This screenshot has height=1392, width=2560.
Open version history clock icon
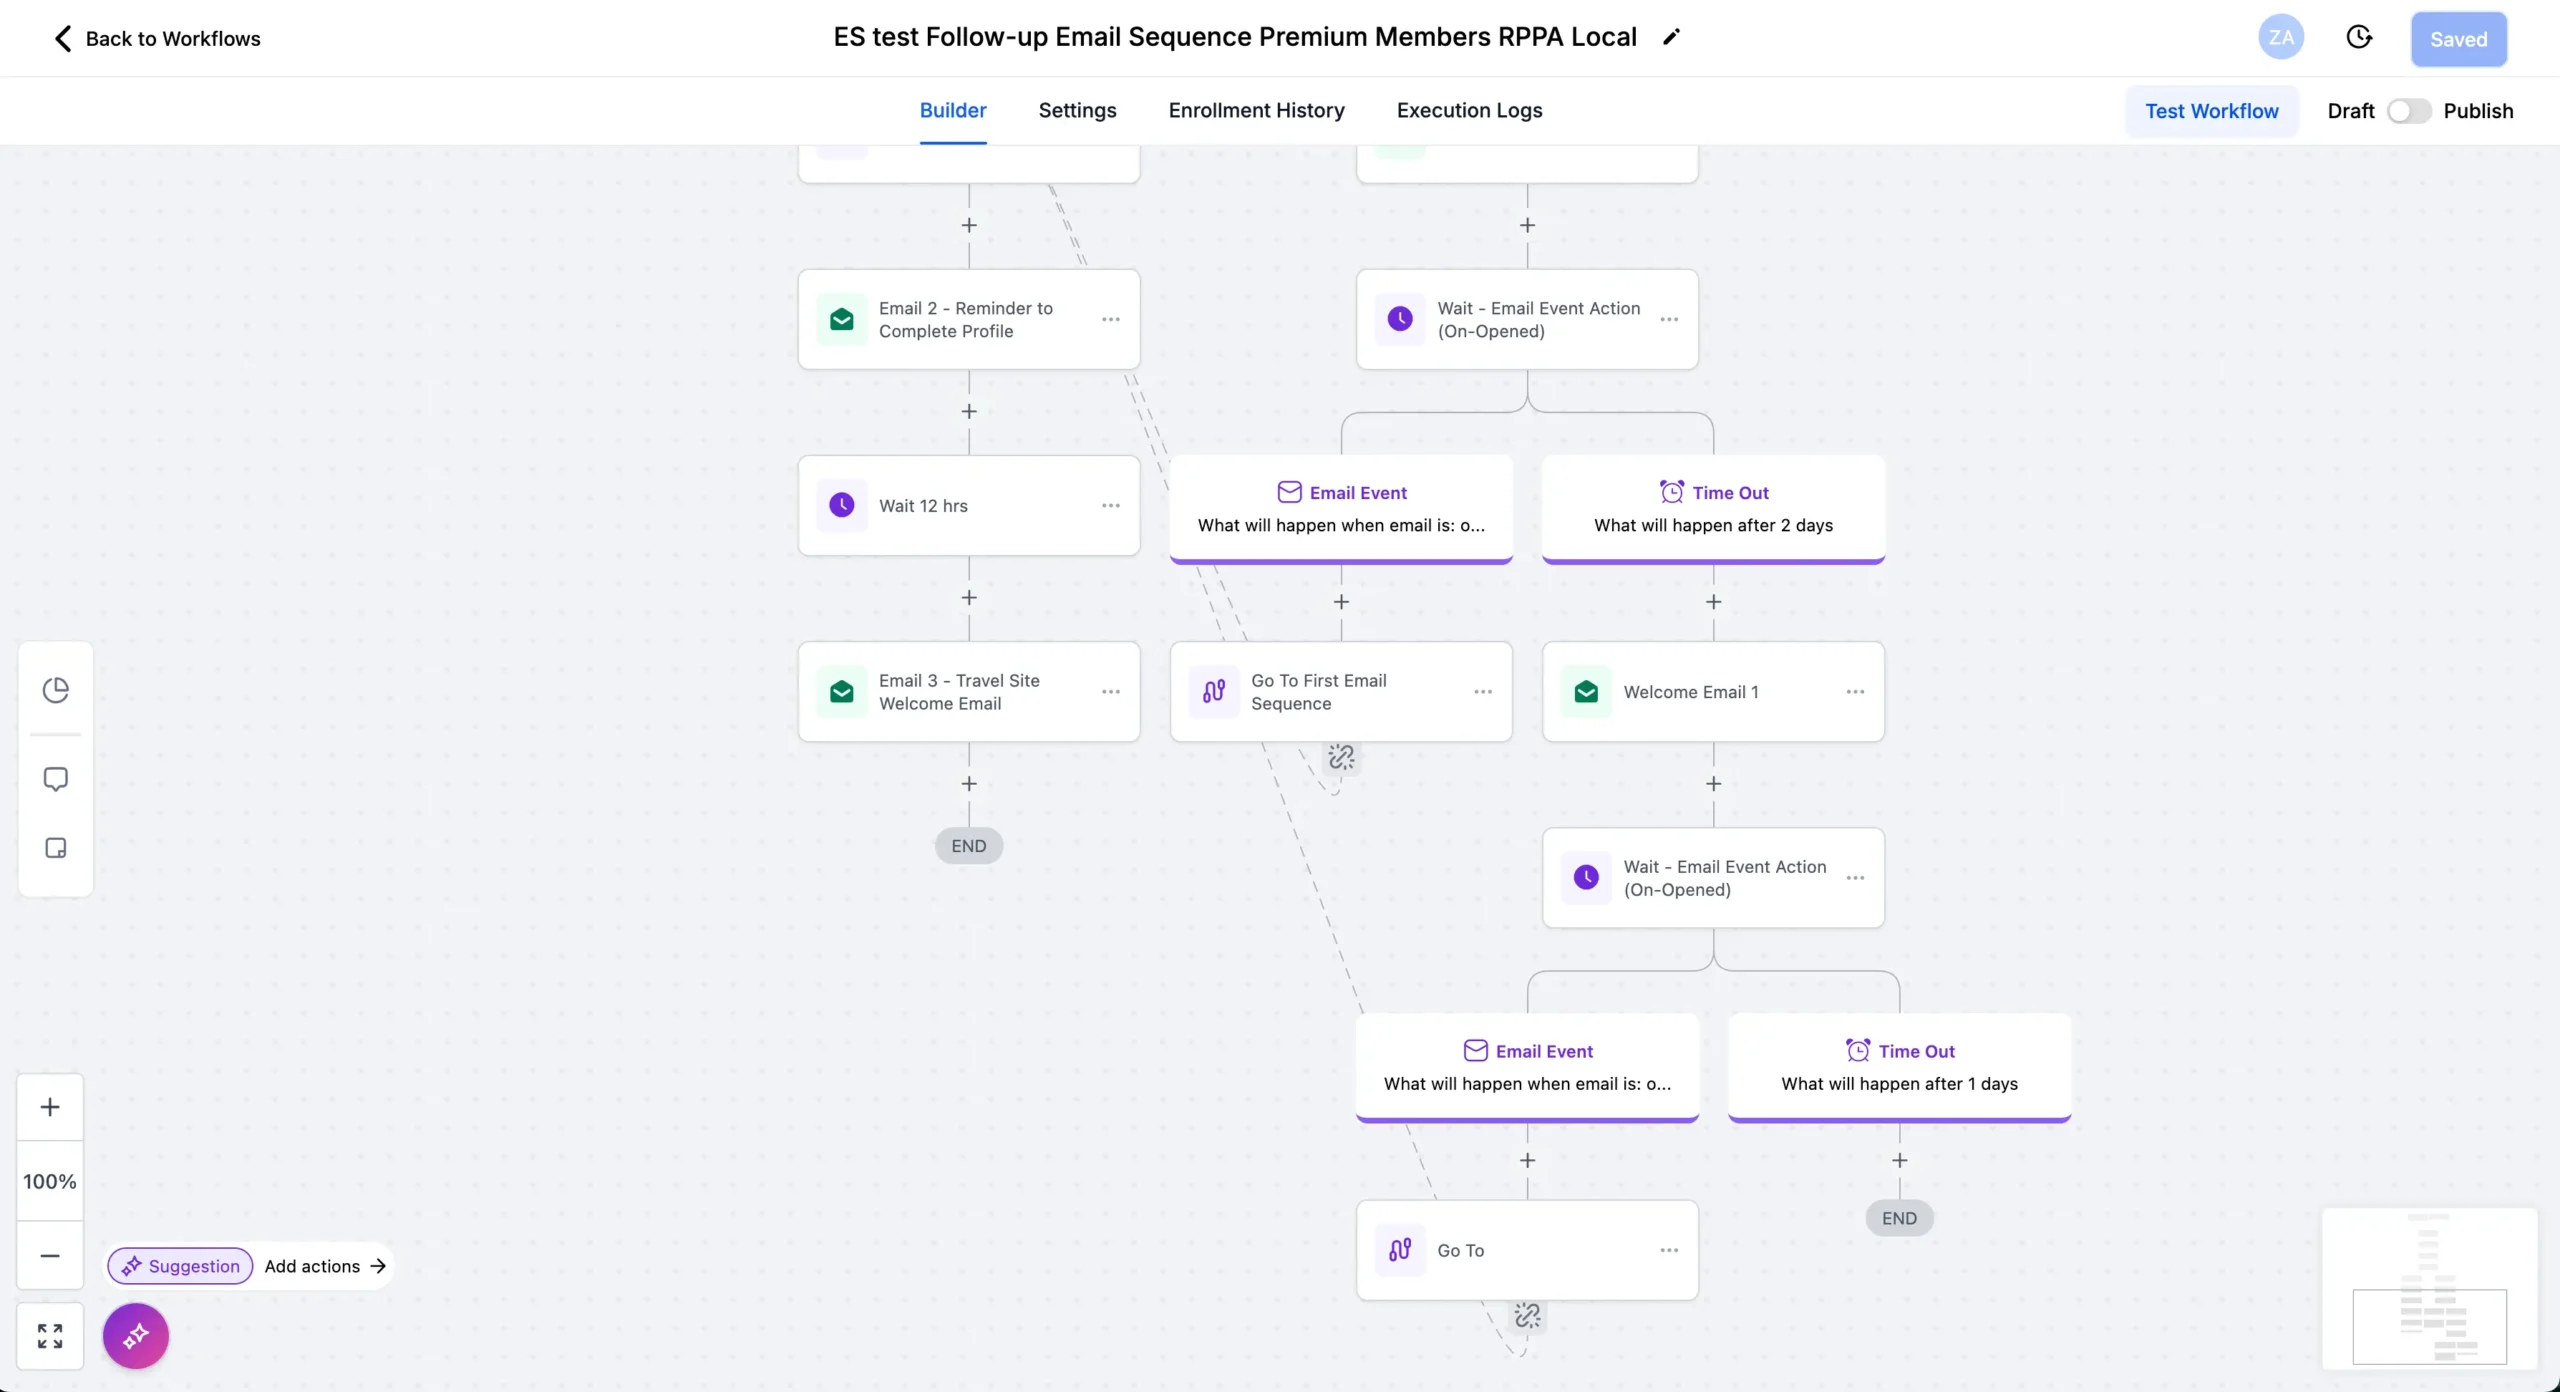[x=2359, y=38]
